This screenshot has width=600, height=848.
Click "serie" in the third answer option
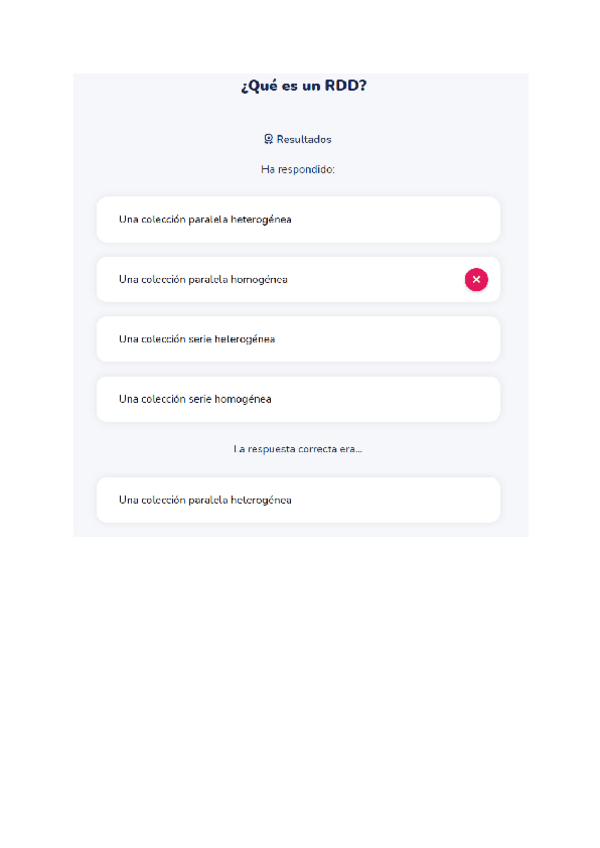pyautogui.click(x=200, y=339)
